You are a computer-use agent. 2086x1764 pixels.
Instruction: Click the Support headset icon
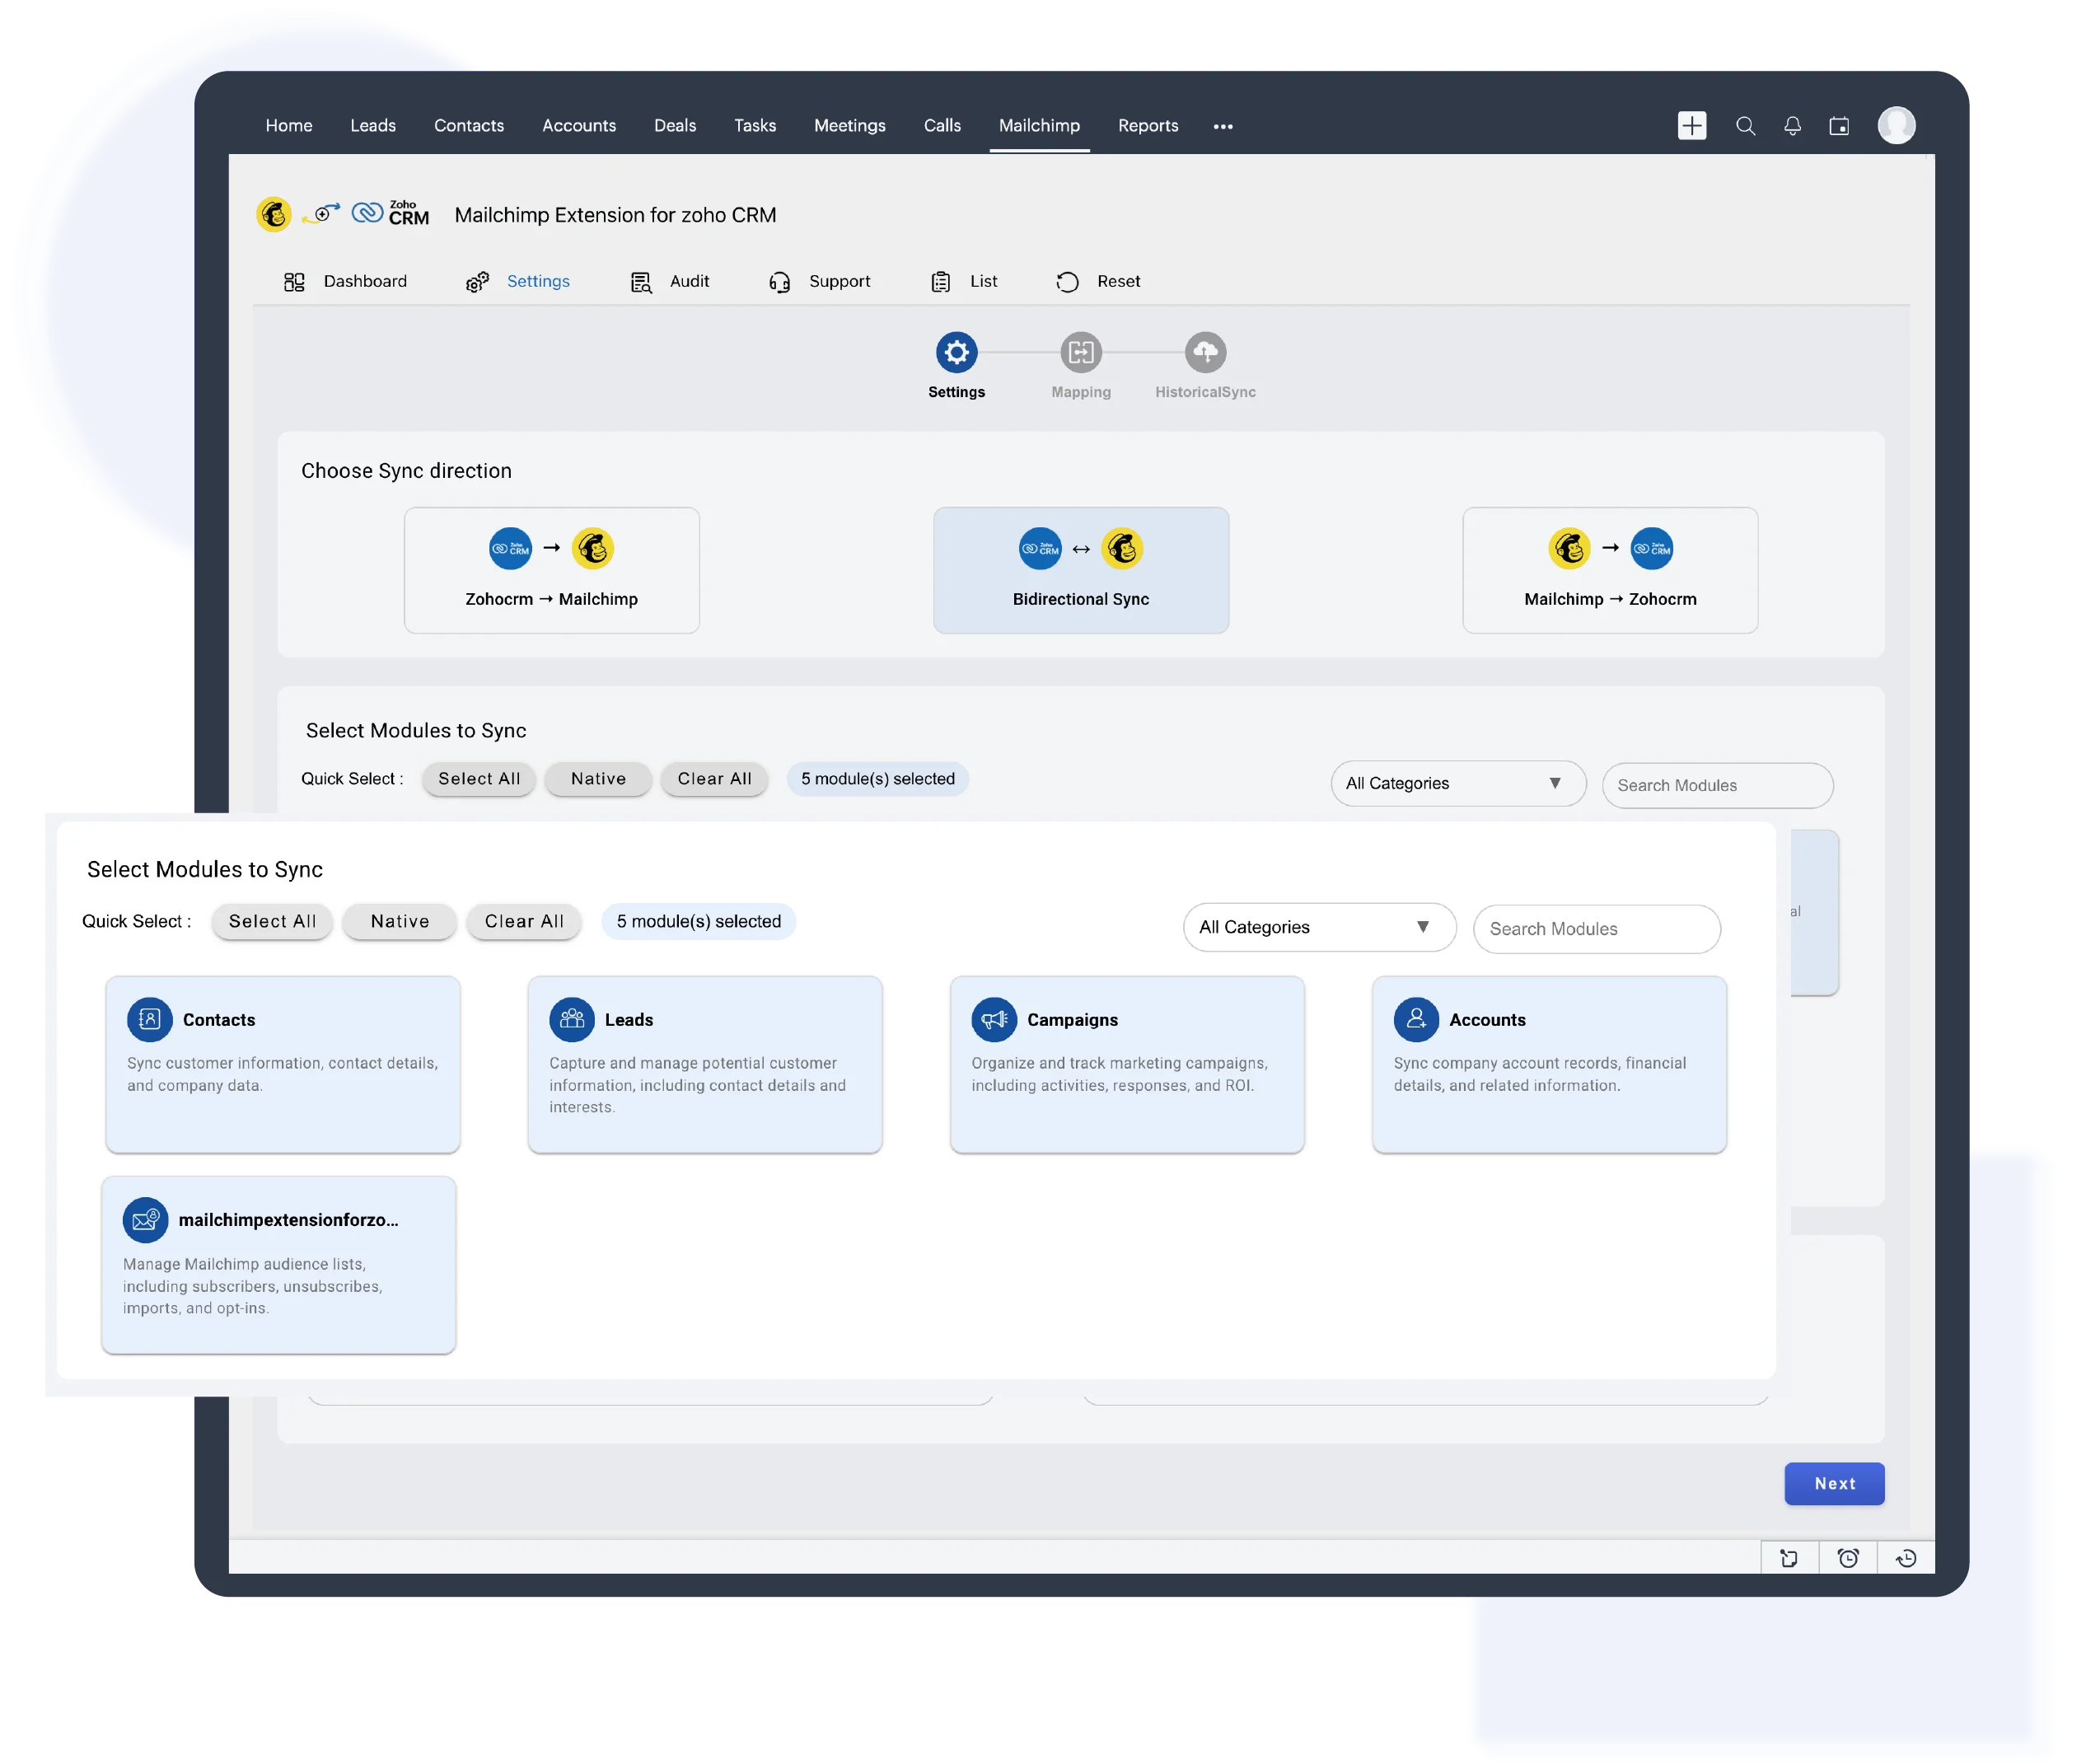pyautogui.click(x=780, y=281)
